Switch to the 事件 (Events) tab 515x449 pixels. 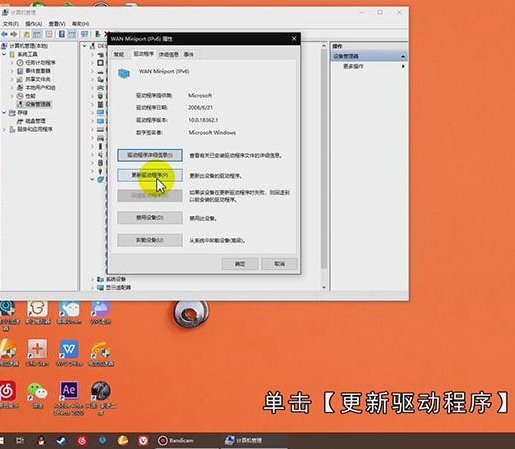coord(189,54)
